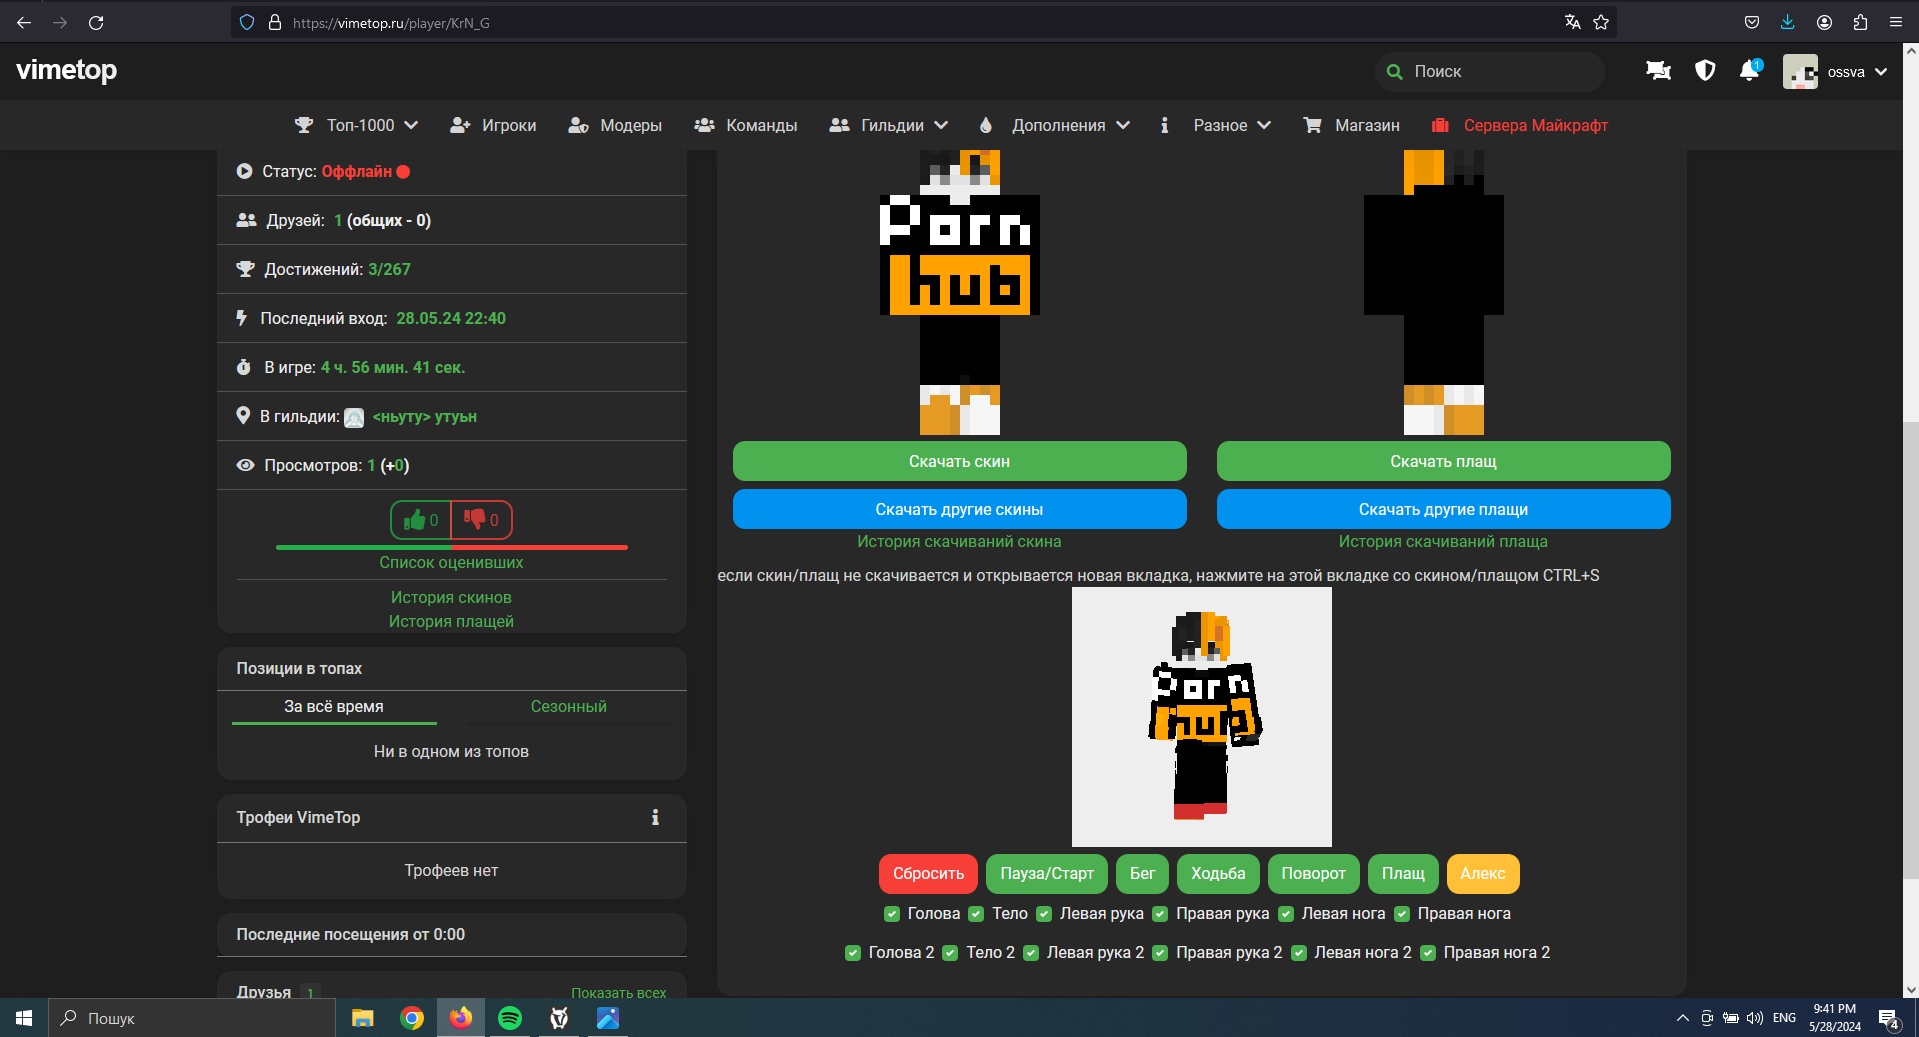1919x1037 pixels.
Task: Click the thumbs-down dislike button
Action: click(x=481, y=520)
